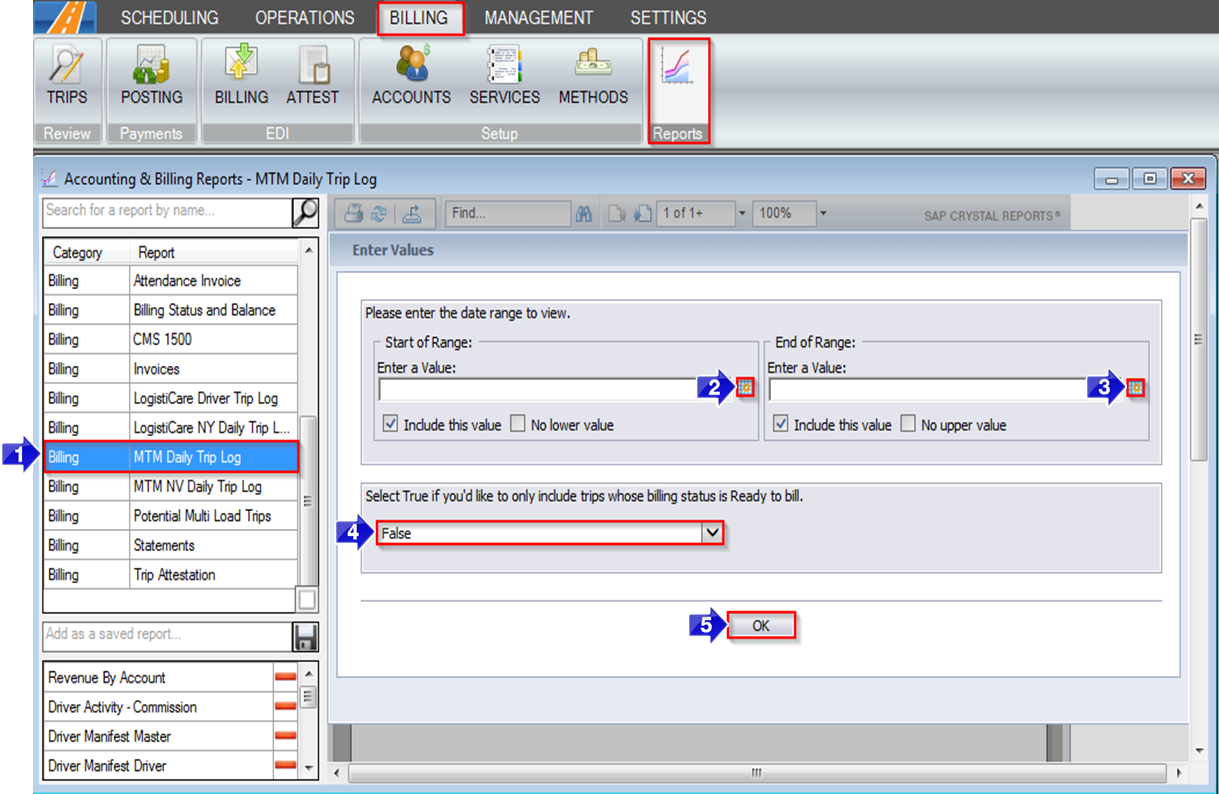Click the print report icon

click(353, 213)
